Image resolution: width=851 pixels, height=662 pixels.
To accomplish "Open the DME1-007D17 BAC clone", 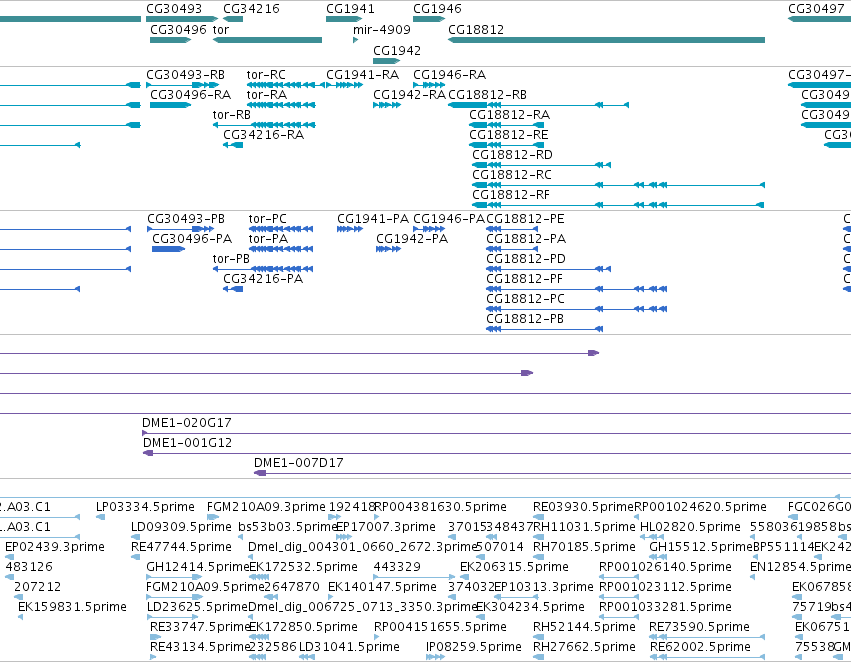I will [552, 474].
